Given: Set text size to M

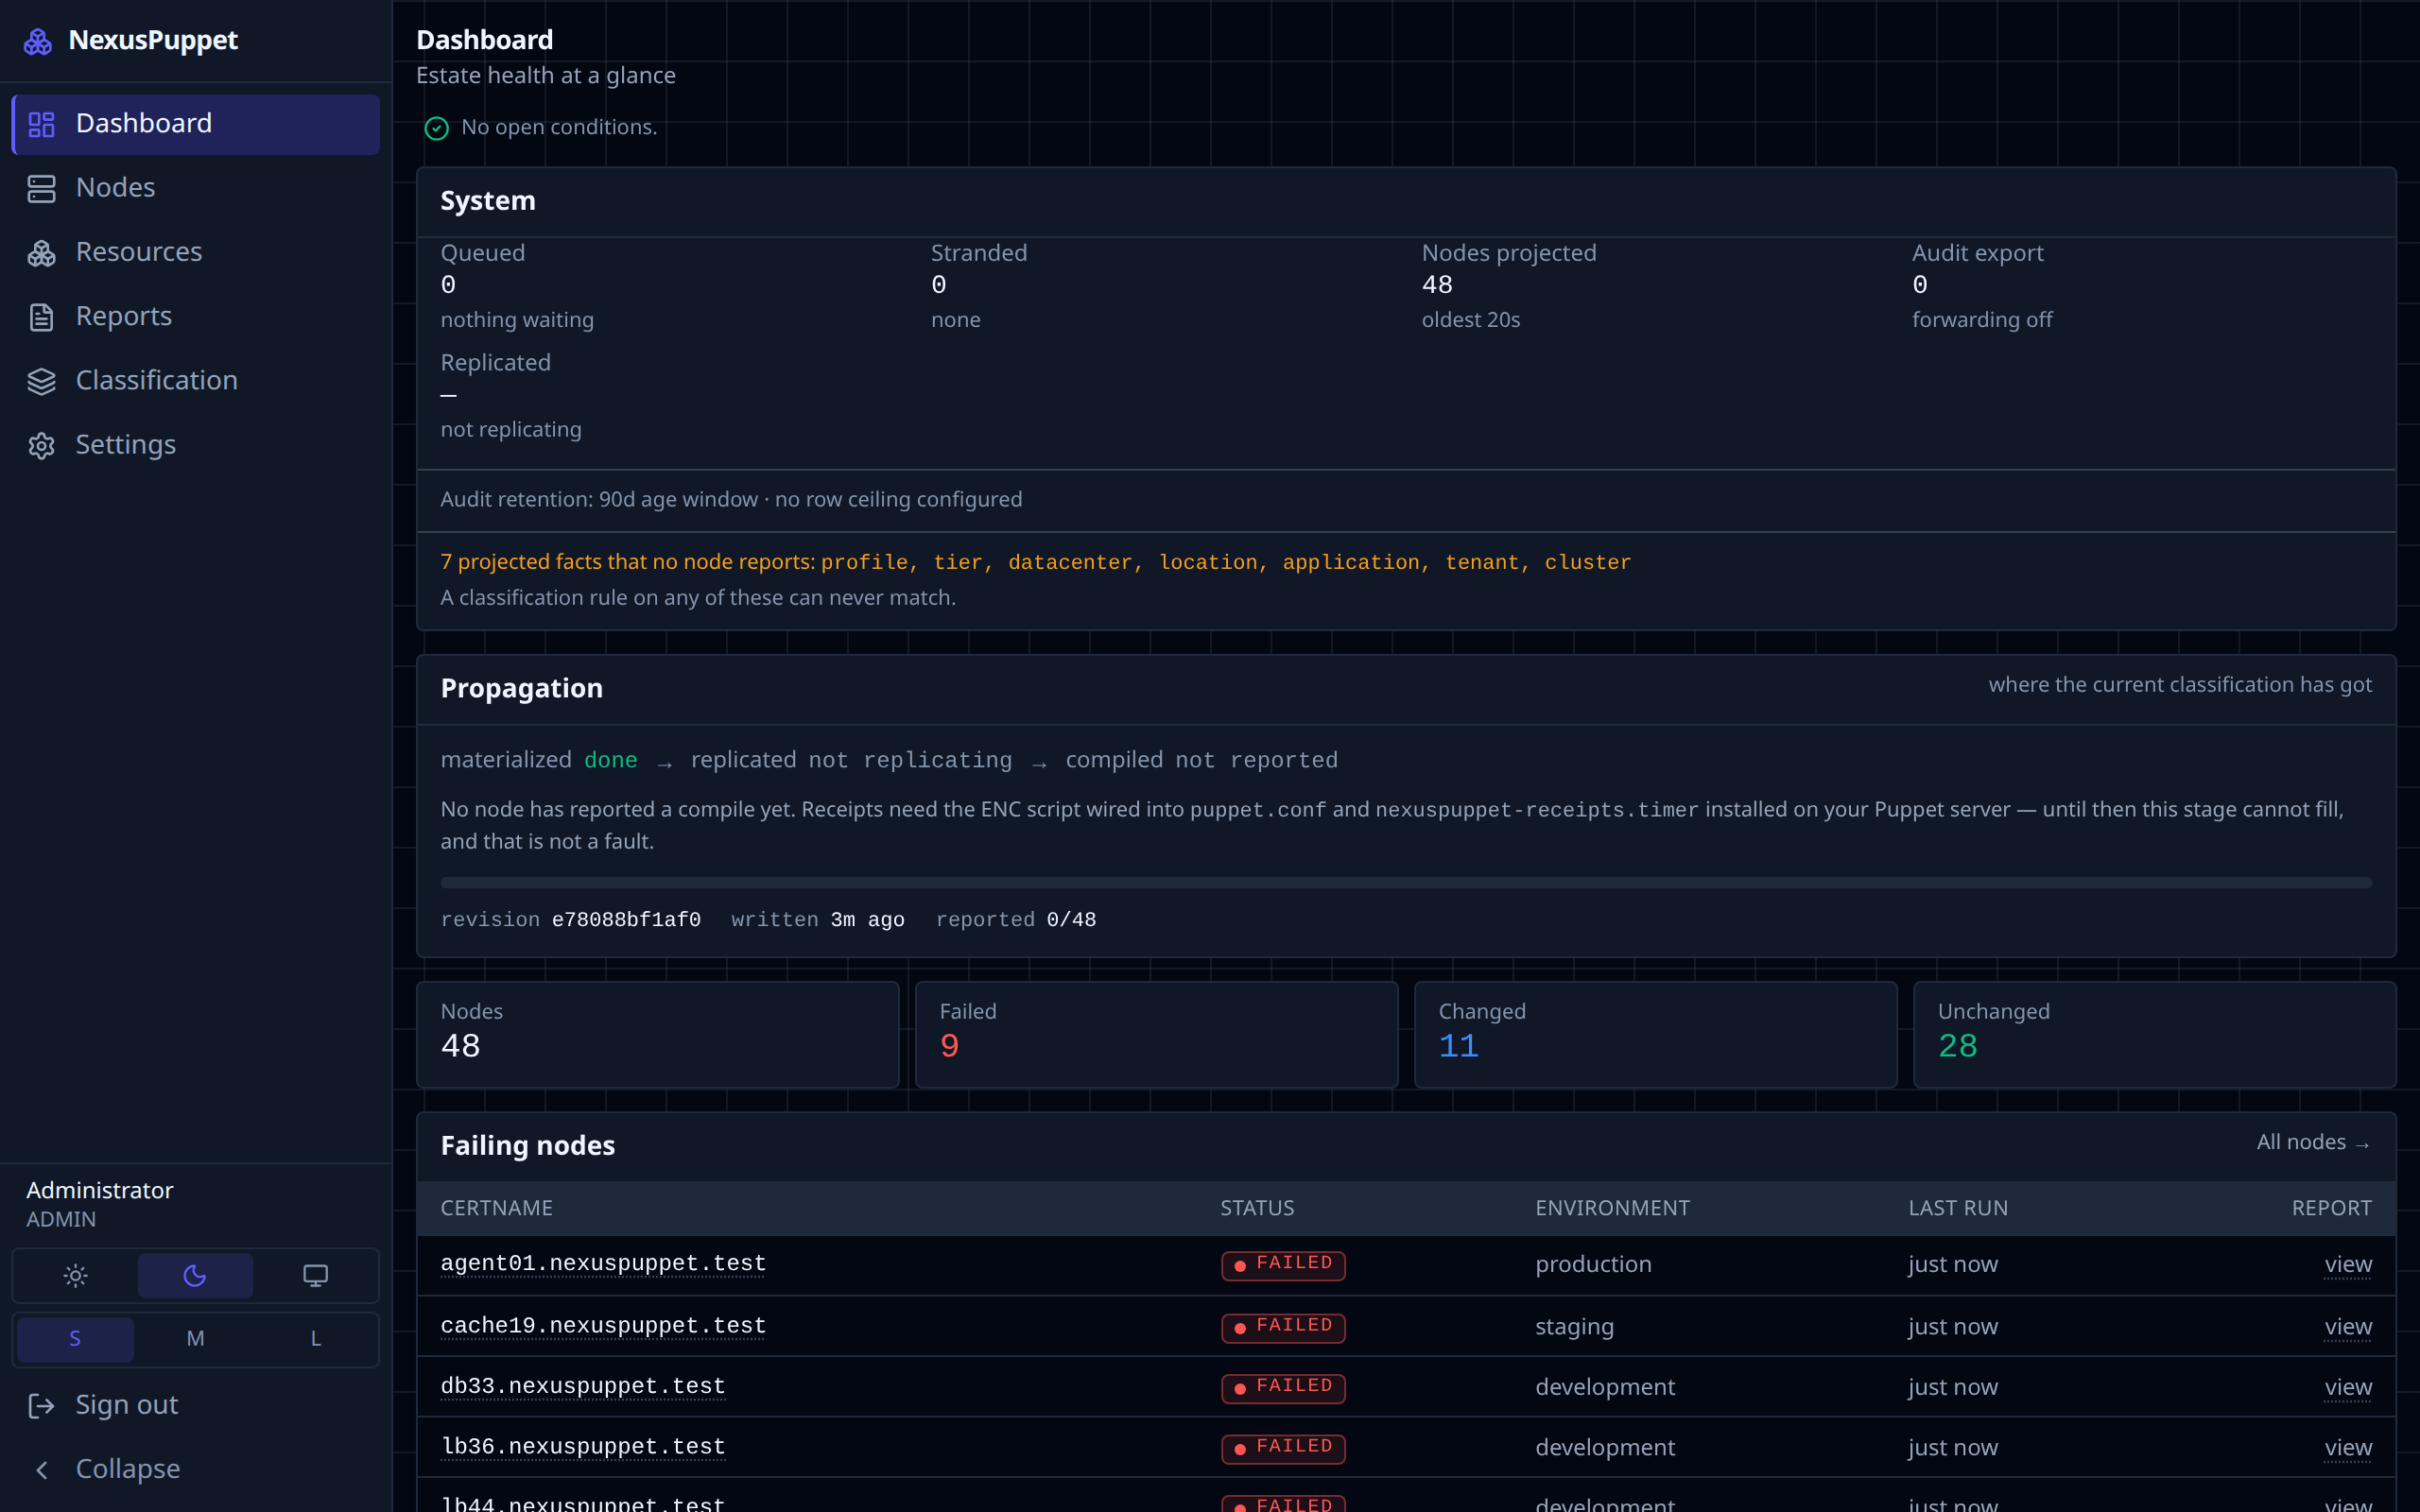Looking at the screenshot, I should [x=195, y=1339].
